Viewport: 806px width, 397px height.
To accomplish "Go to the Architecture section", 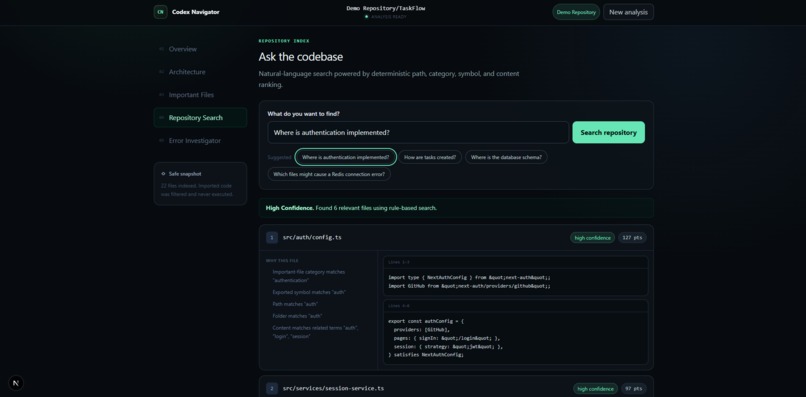I will [200, 72].
